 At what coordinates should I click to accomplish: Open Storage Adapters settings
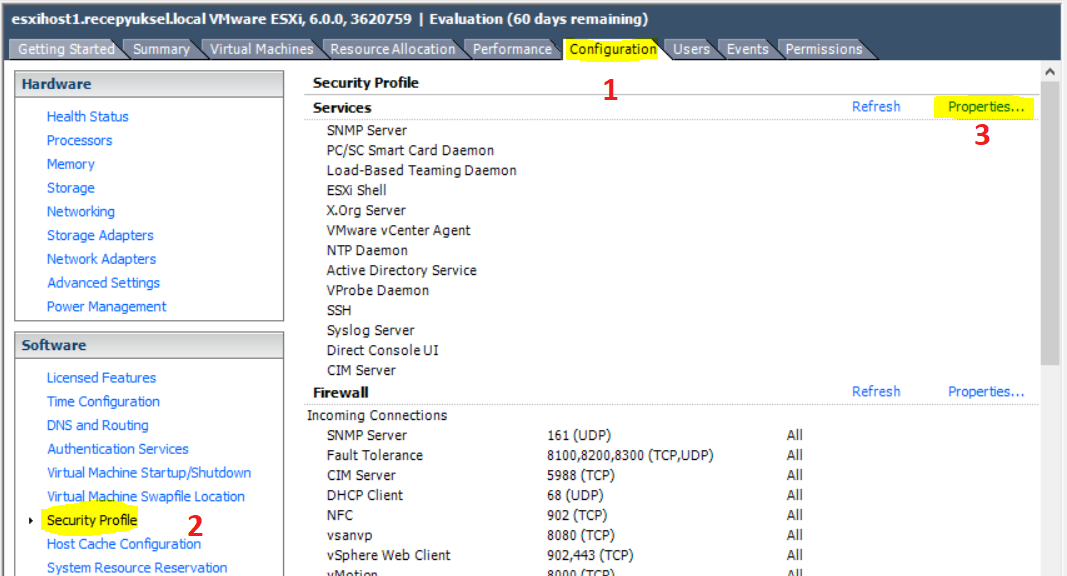coord(100,236)
